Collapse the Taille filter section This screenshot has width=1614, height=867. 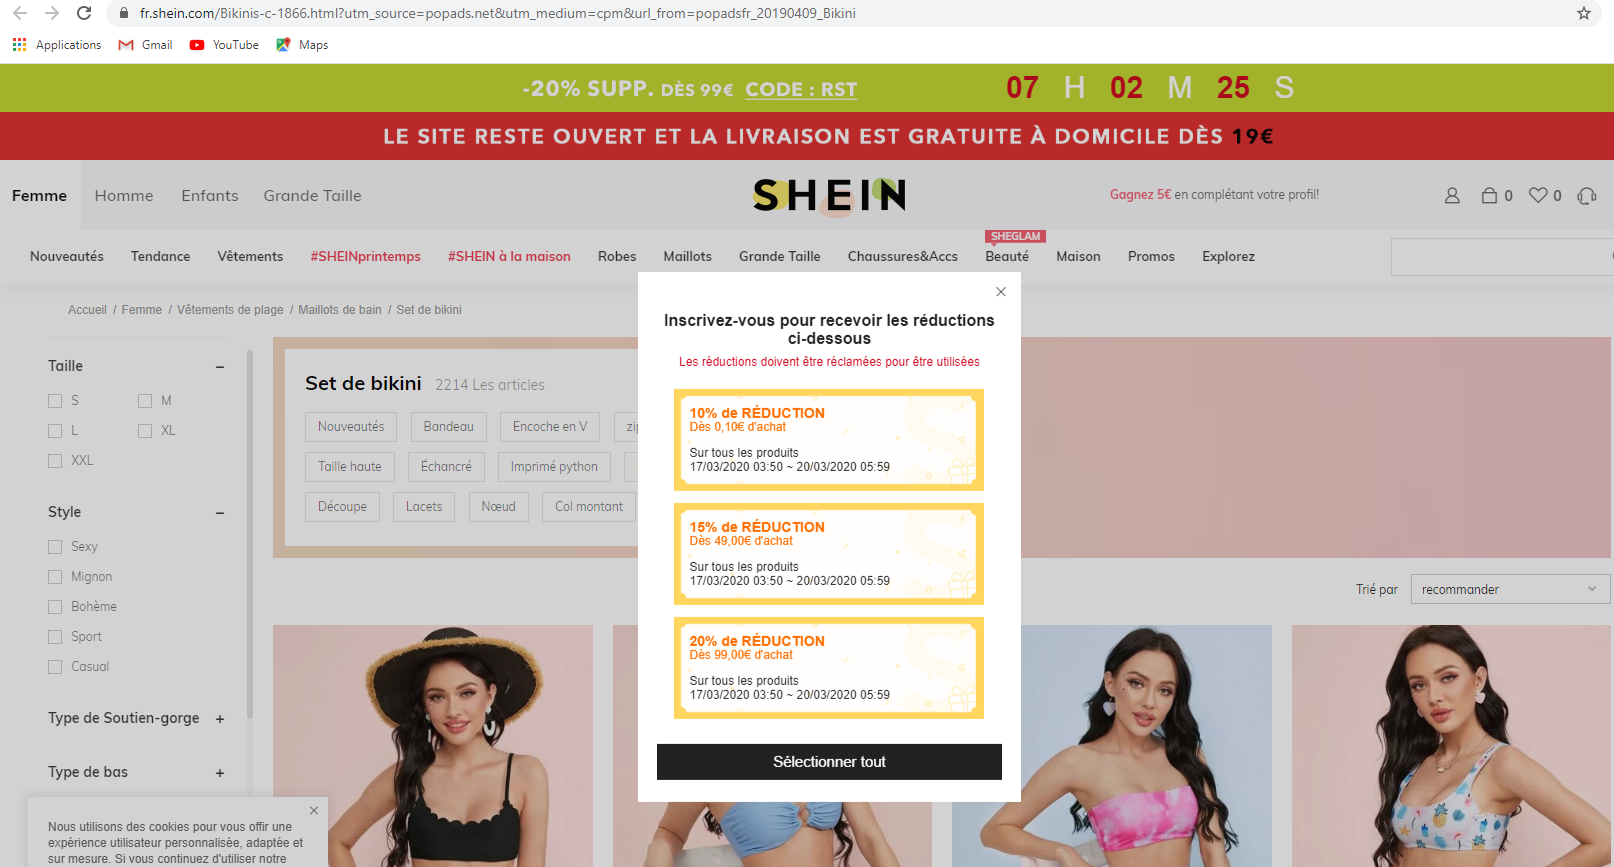220,367
